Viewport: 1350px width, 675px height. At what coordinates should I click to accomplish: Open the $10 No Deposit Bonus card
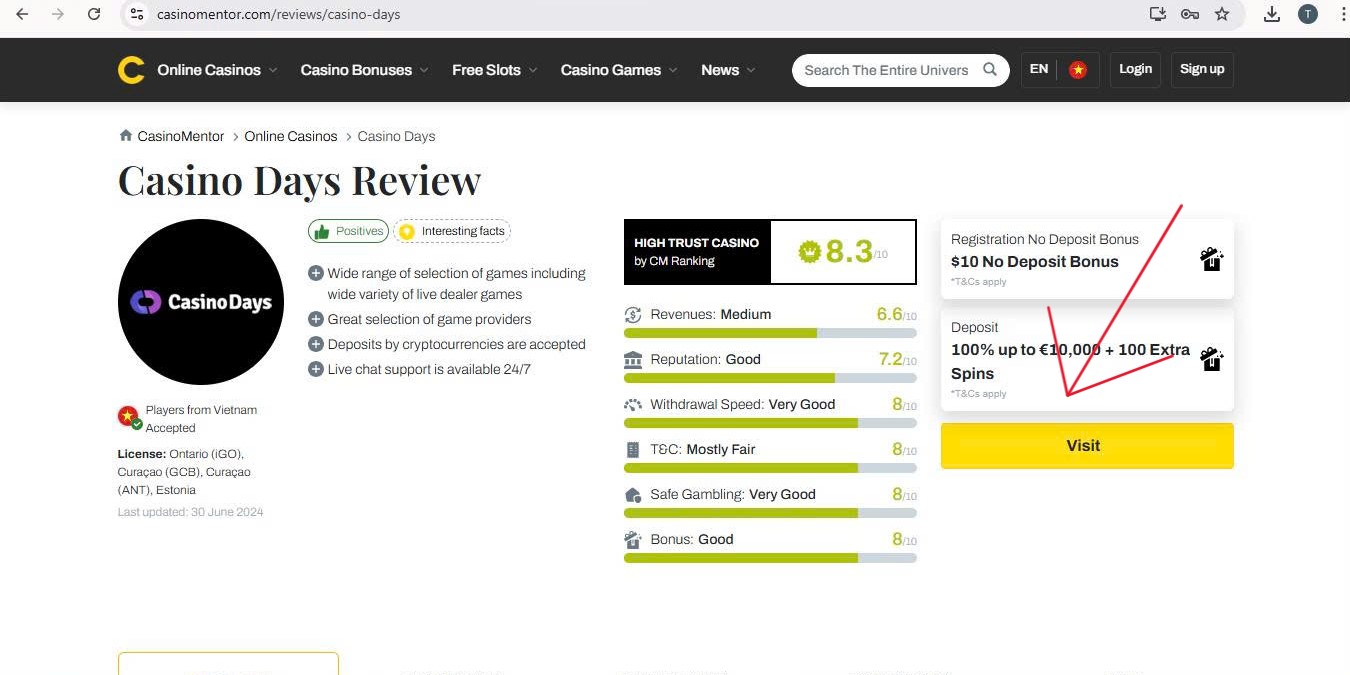(1087, 259)
